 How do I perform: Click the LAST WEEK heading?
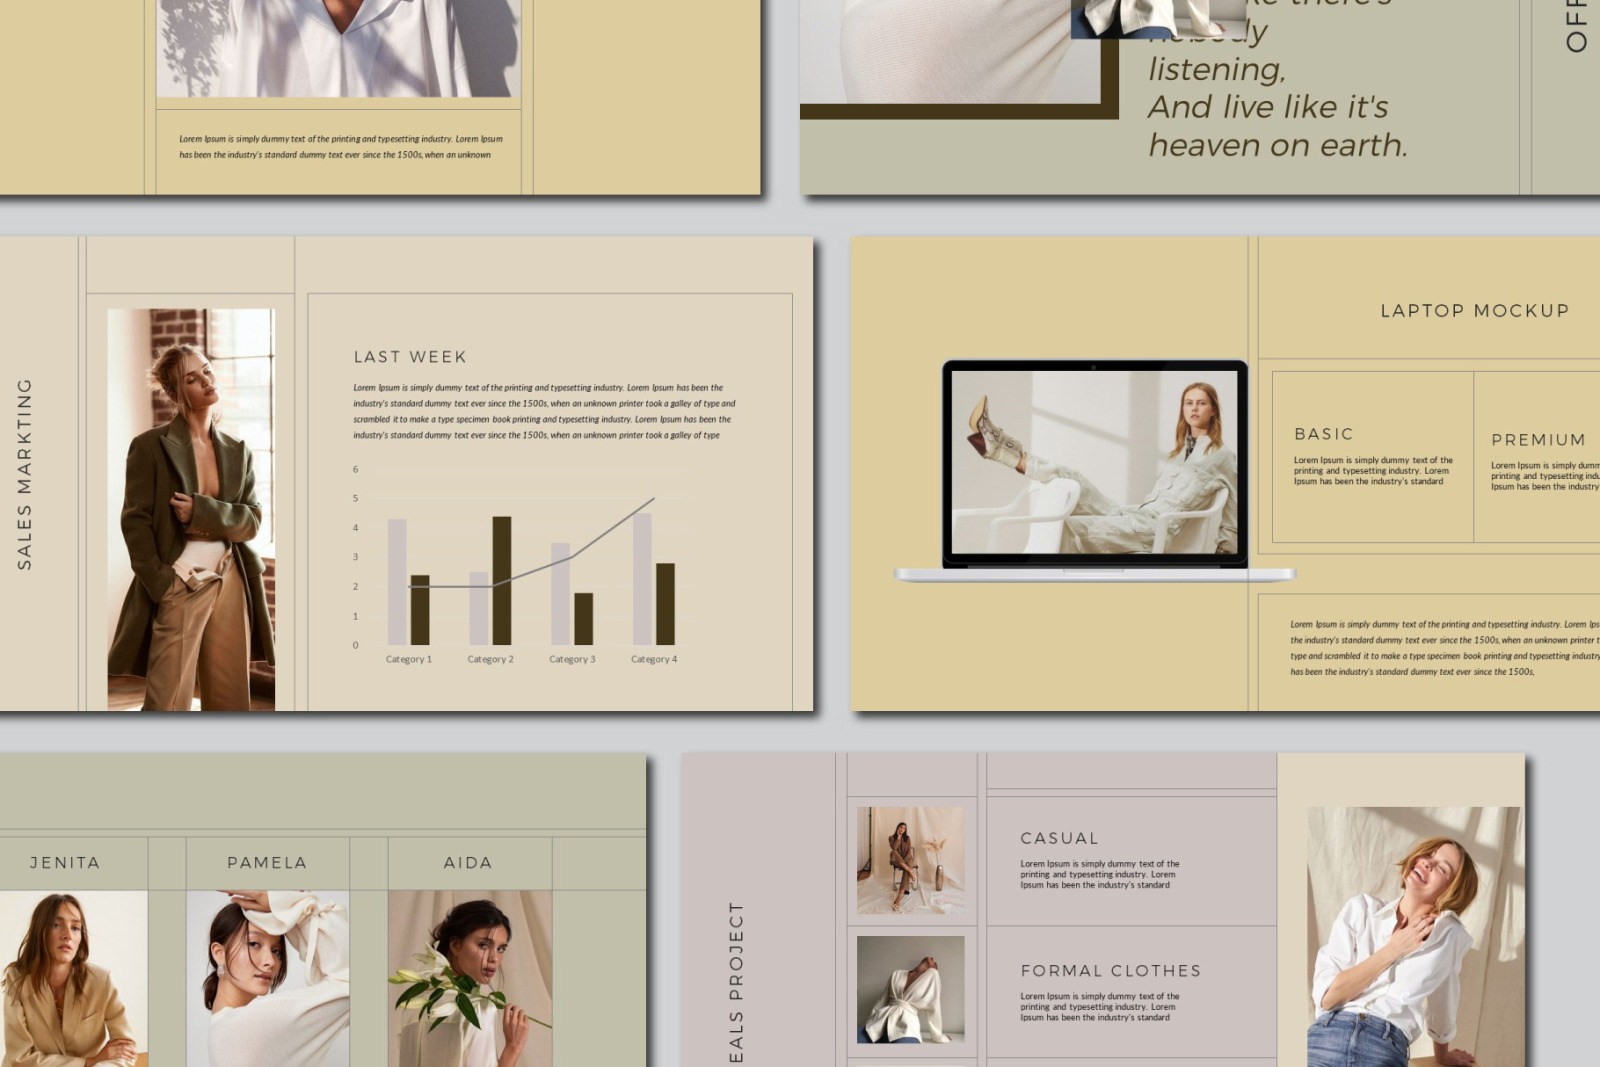[410, 357]
